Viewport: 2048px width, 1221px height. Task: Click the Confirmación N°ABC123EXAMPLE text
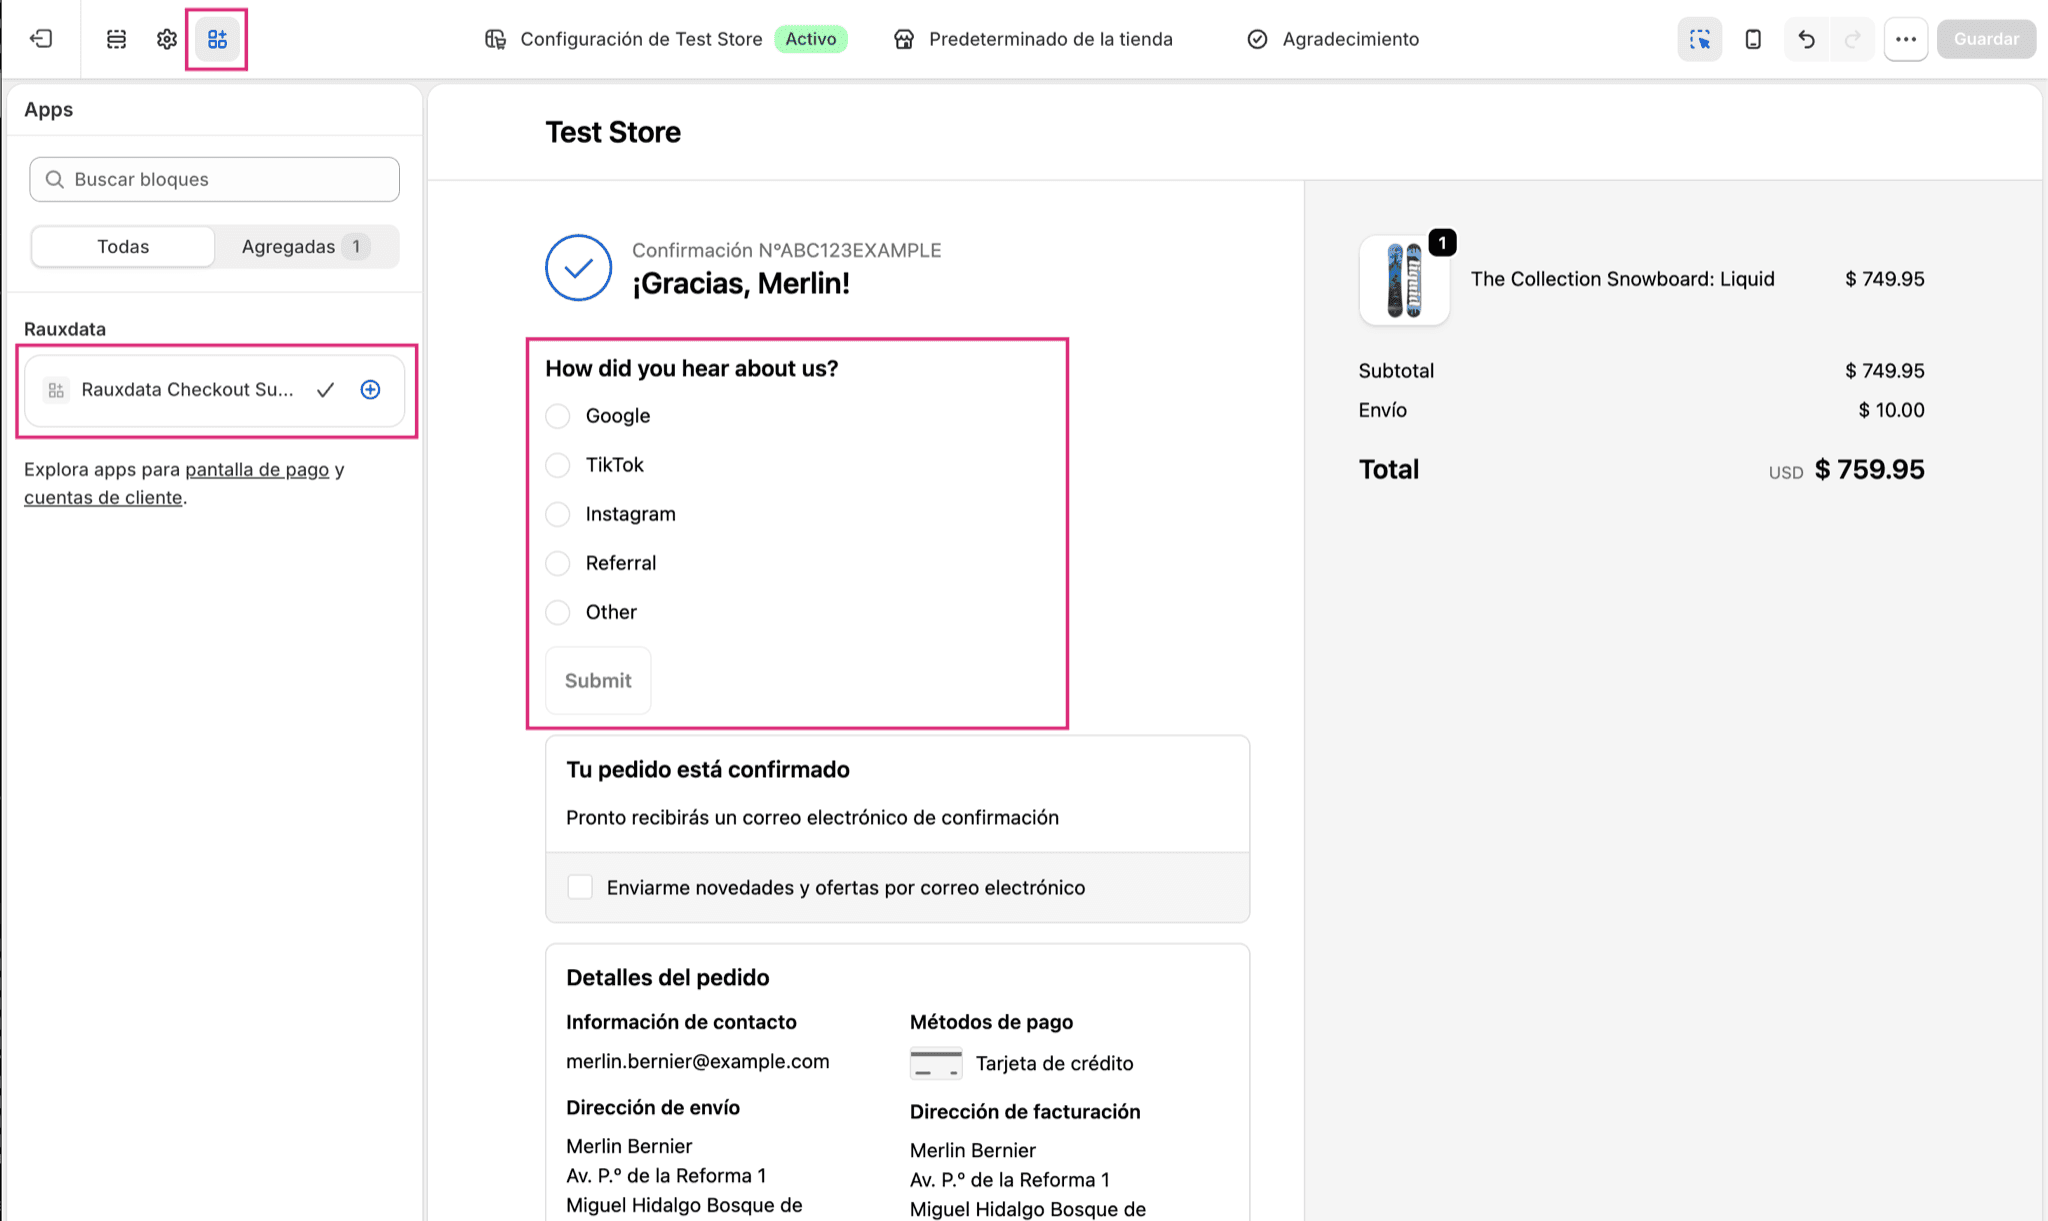787,250
